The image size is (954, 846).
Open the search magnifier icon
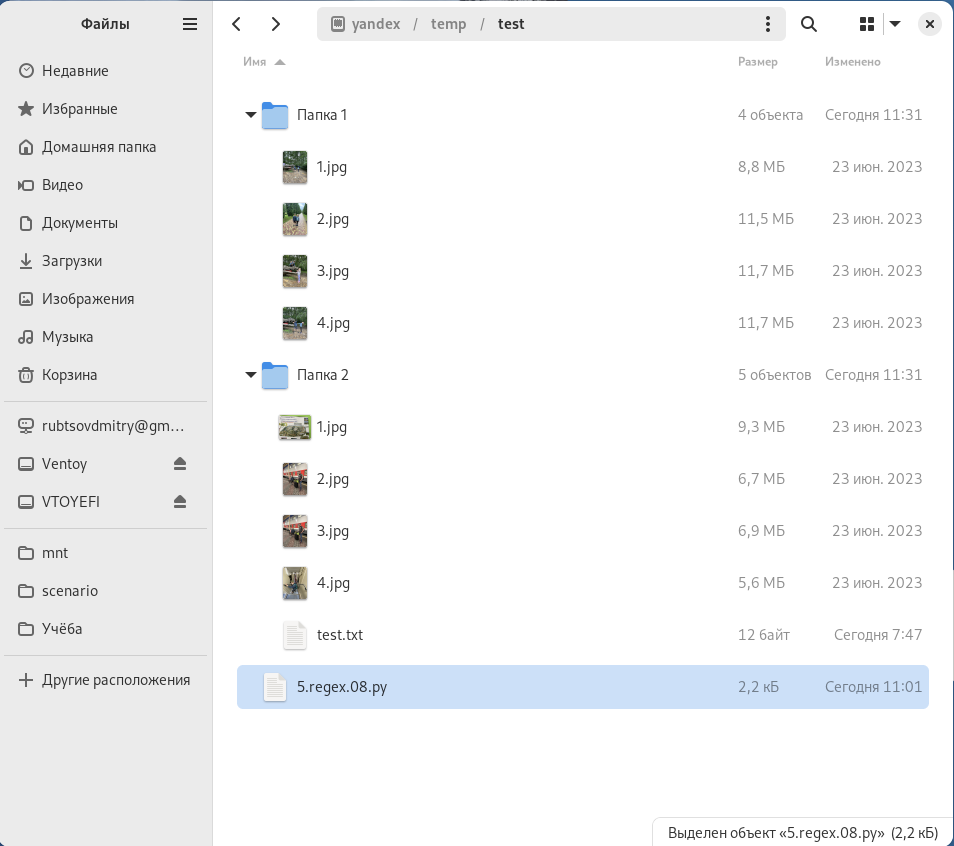(x=809, y=24)
